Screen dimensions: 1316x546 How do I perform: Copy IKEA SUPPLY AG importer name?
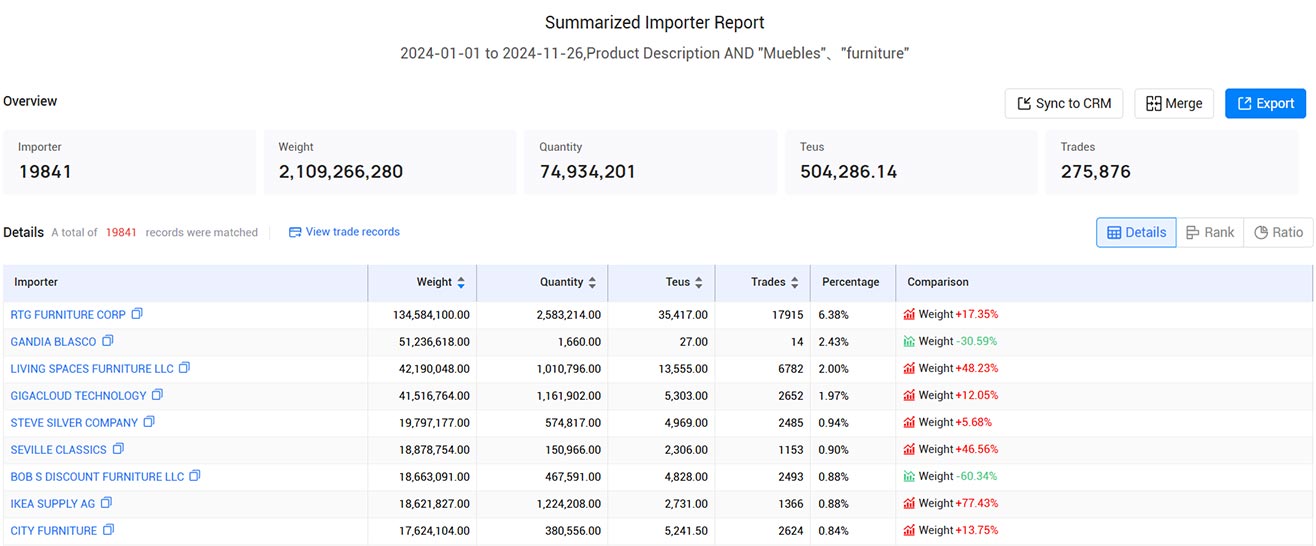[x=106, y=503]
